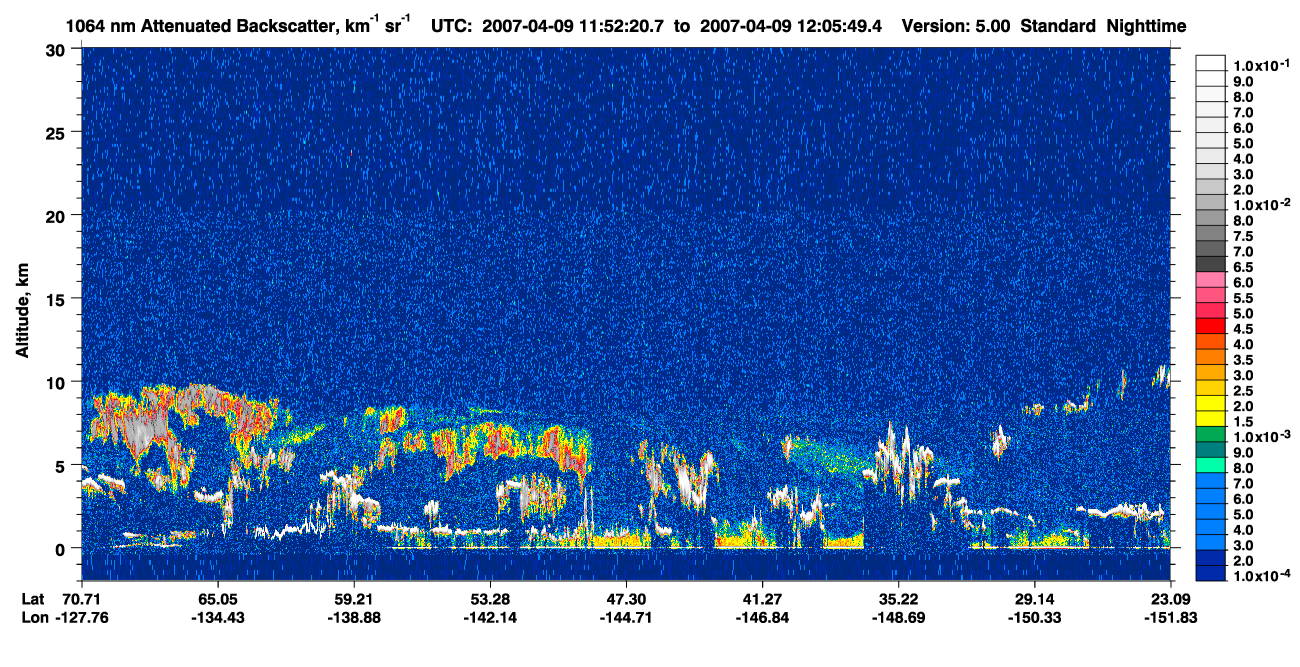This screenshot has height=667, width=1300.
Task: Pick the white swatch at the colorbar top
Action: [1210, 62]
